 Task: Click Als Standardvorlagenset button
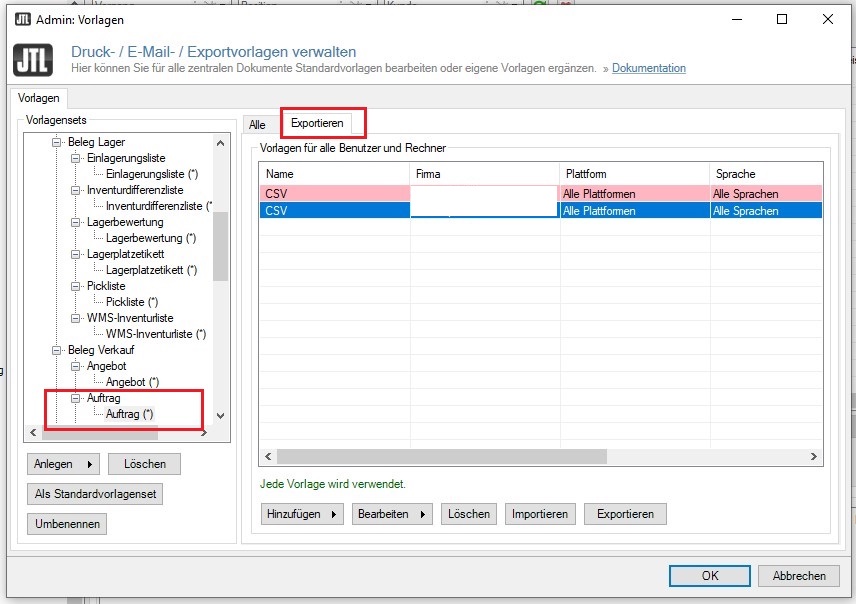[x=98, y=494]
